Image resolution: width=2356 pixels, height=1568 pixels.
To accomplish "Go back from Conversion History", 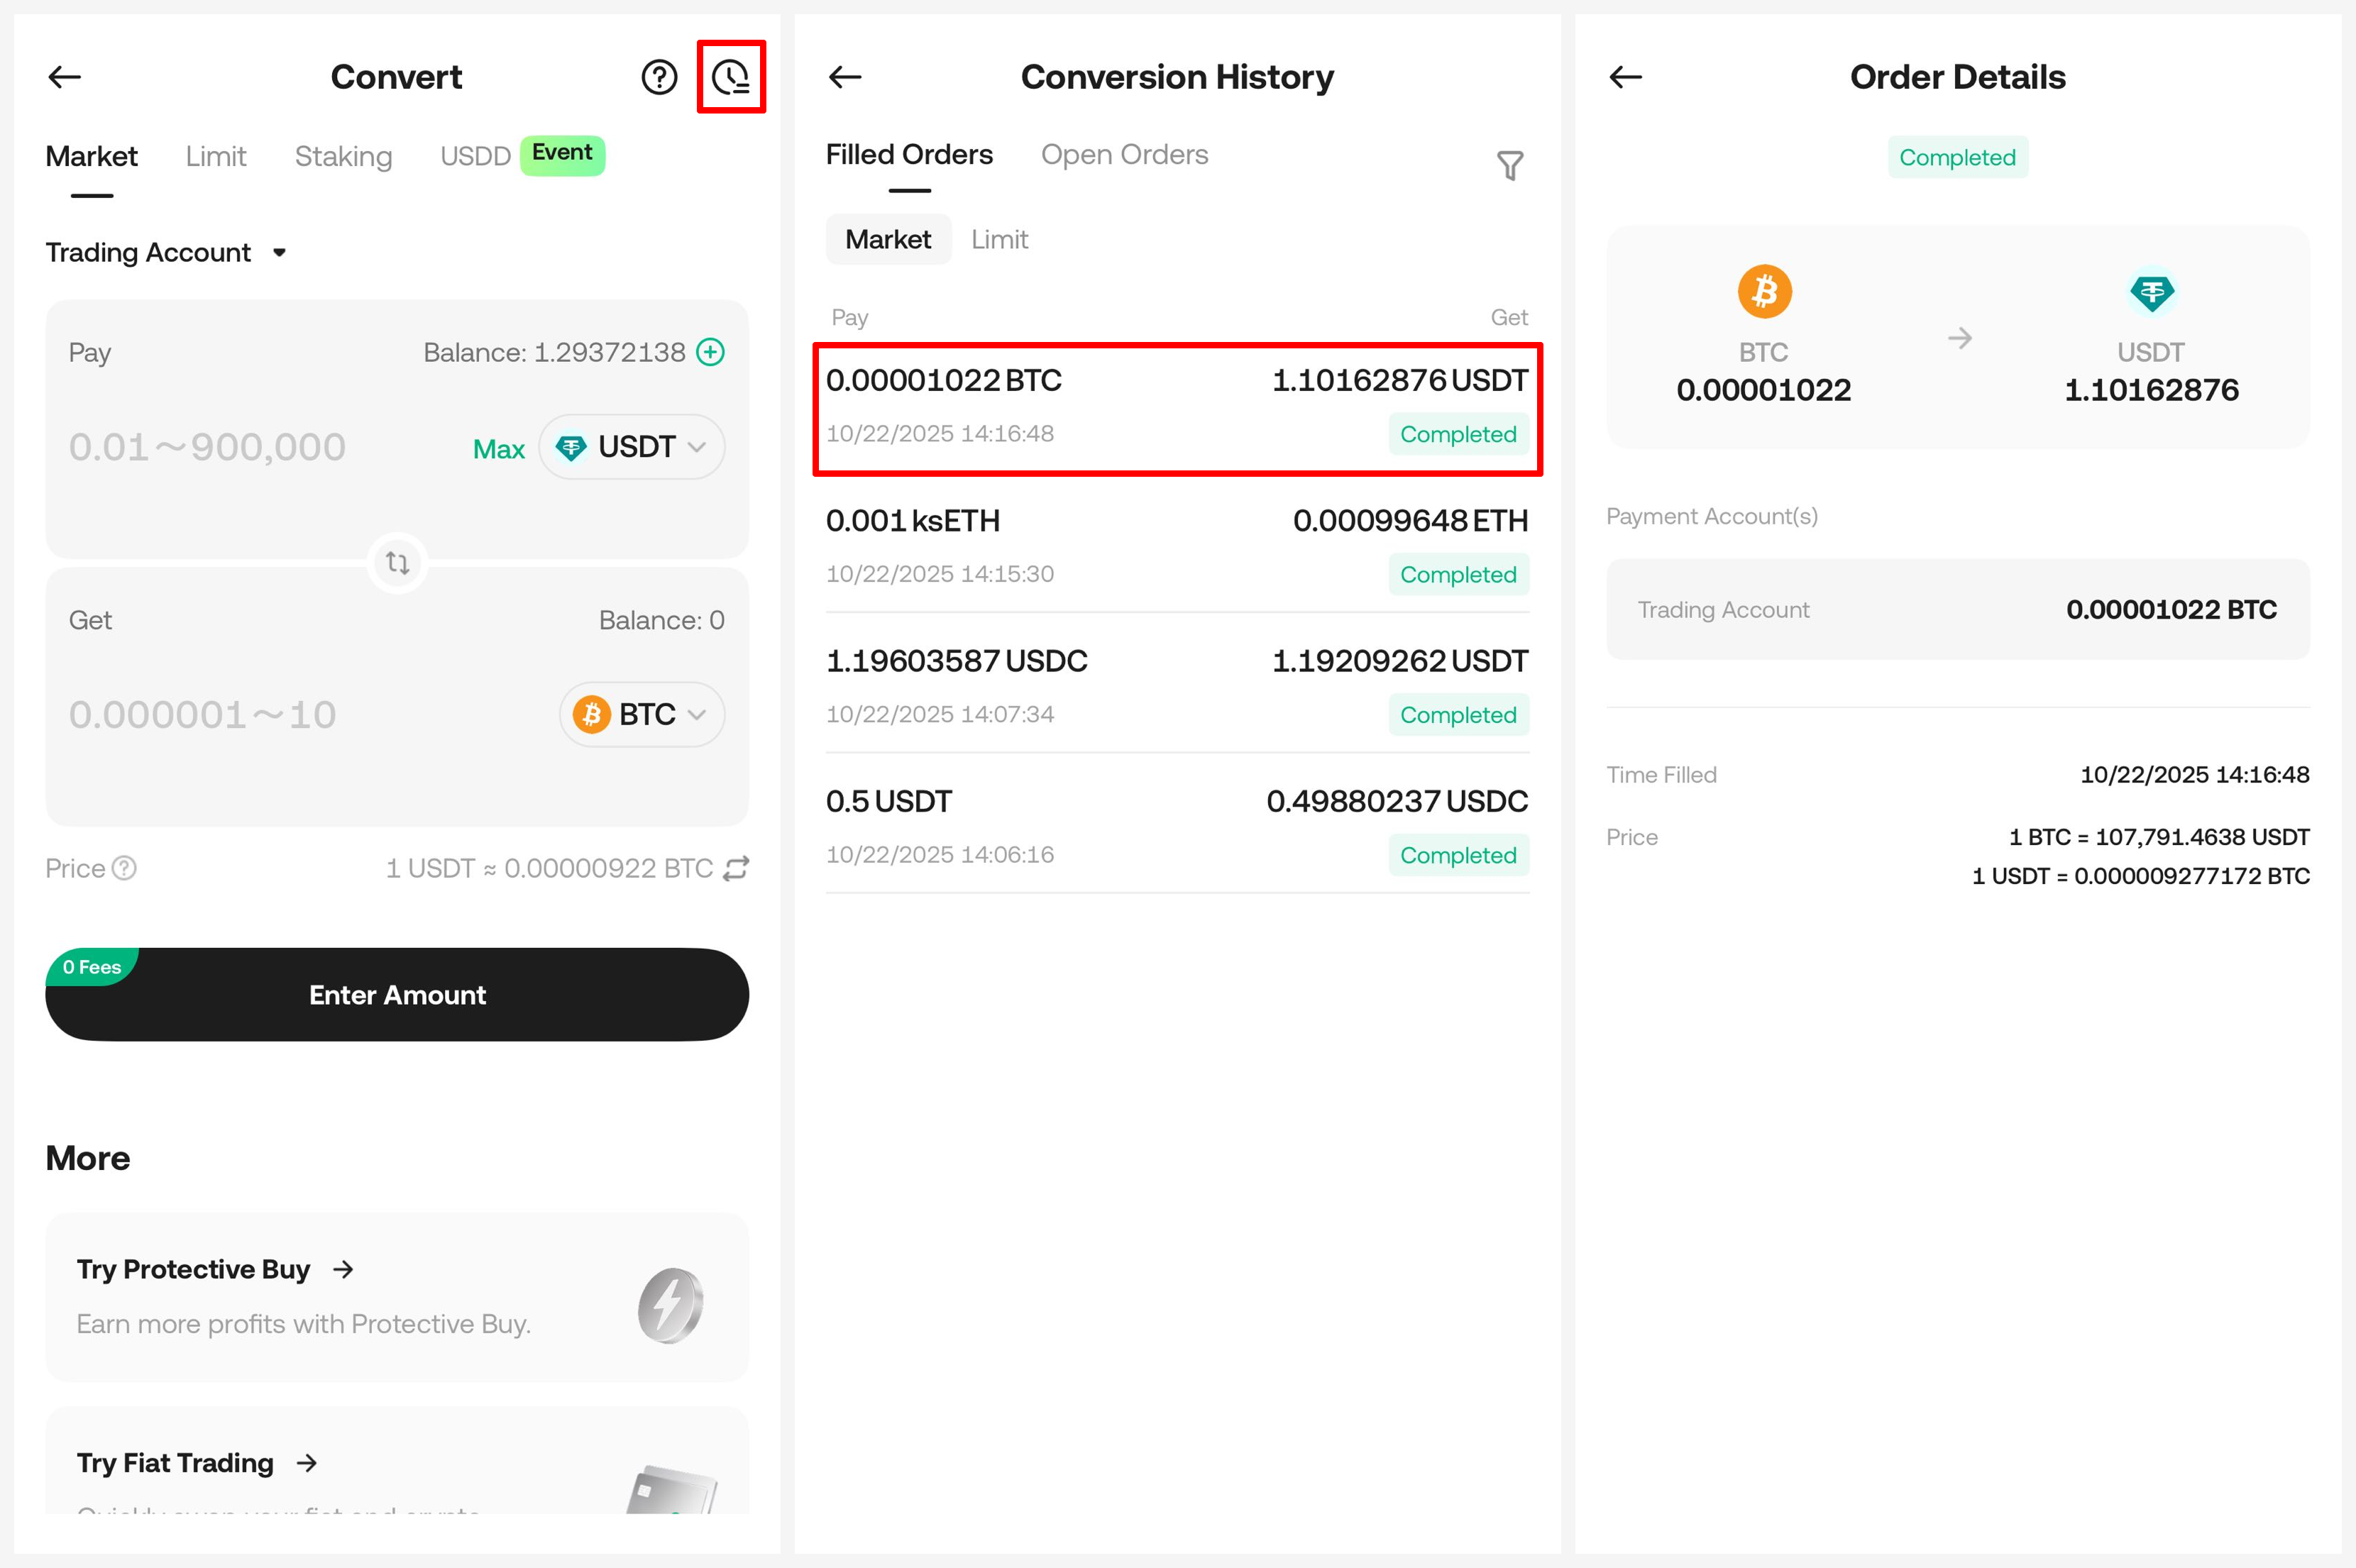I will tap(845, 77).
